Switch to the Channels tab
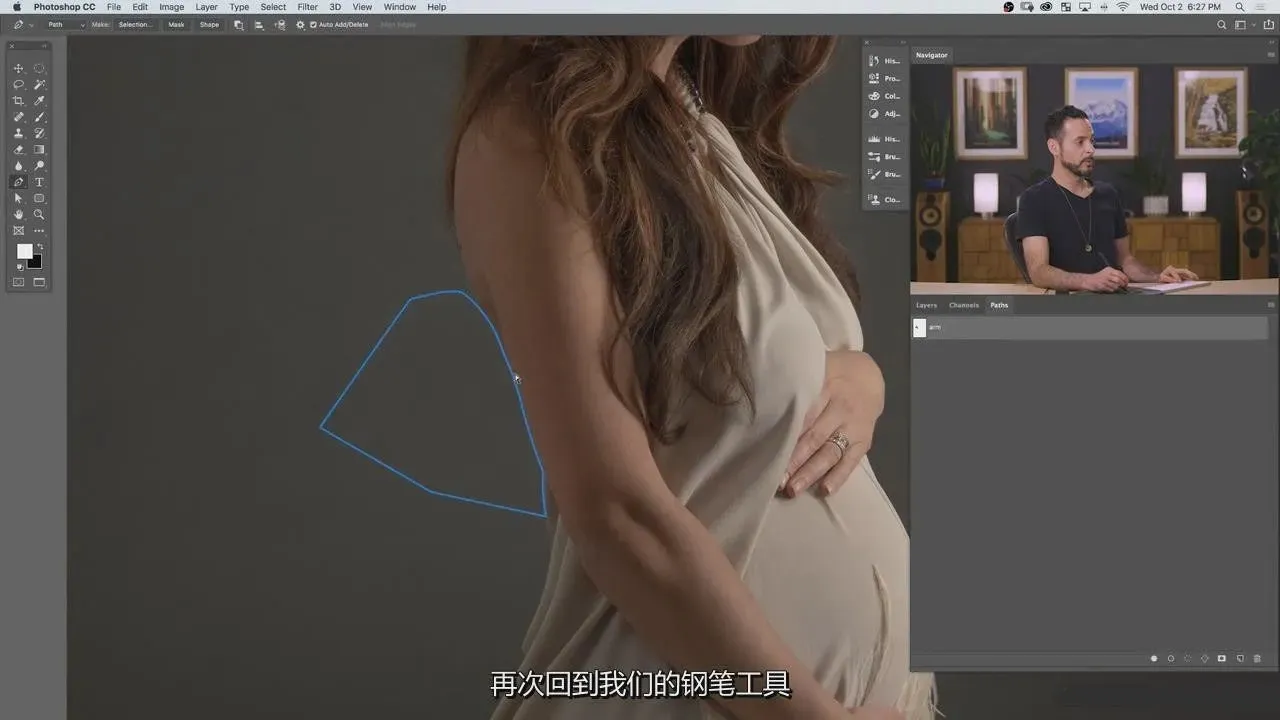The height and width of the screenshot is (720, 1280). tap(963, 305)
